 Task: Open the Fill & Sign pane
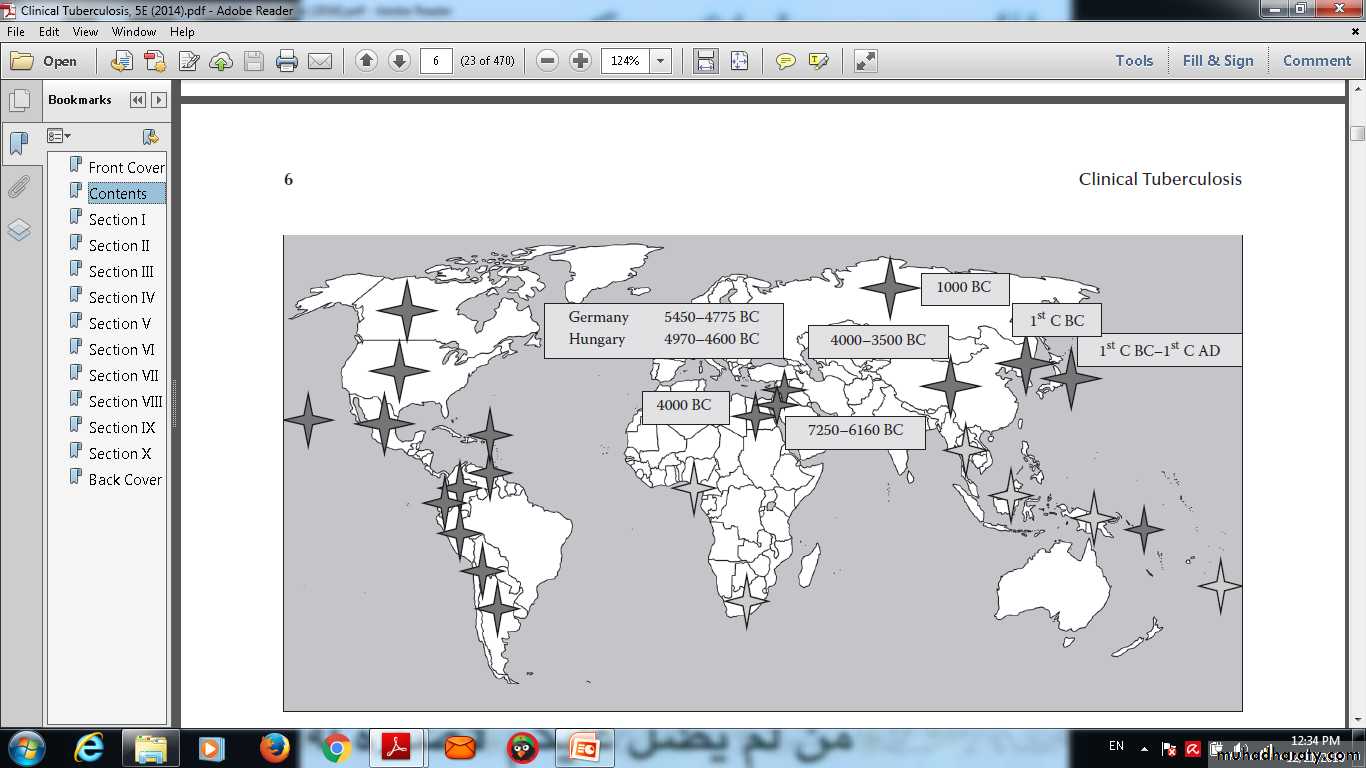click(x=1217, y=61)
